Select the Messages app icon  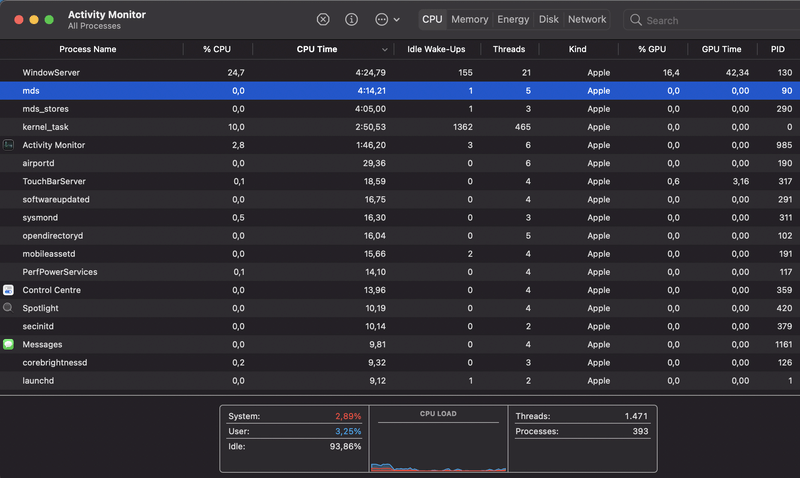point(8,344)
